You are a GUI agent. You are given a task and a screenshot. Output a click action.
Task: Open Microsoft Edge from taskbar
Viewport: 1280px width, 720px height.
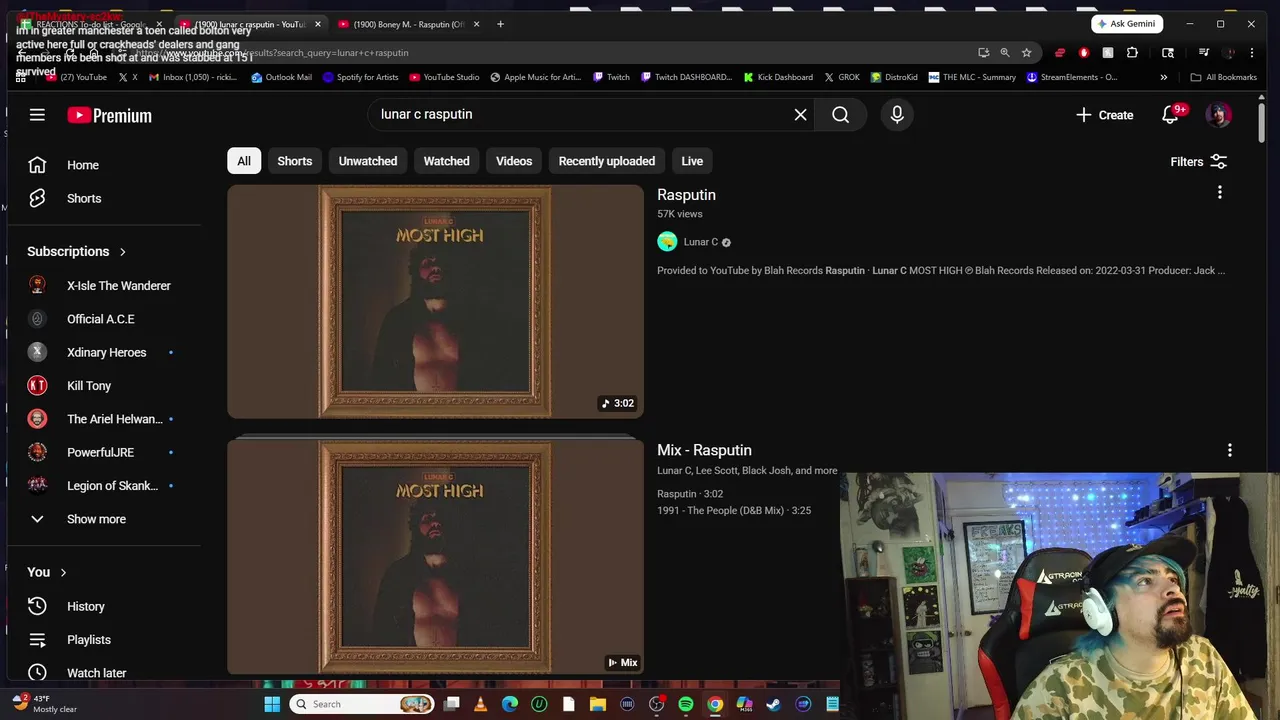point(510,704)
